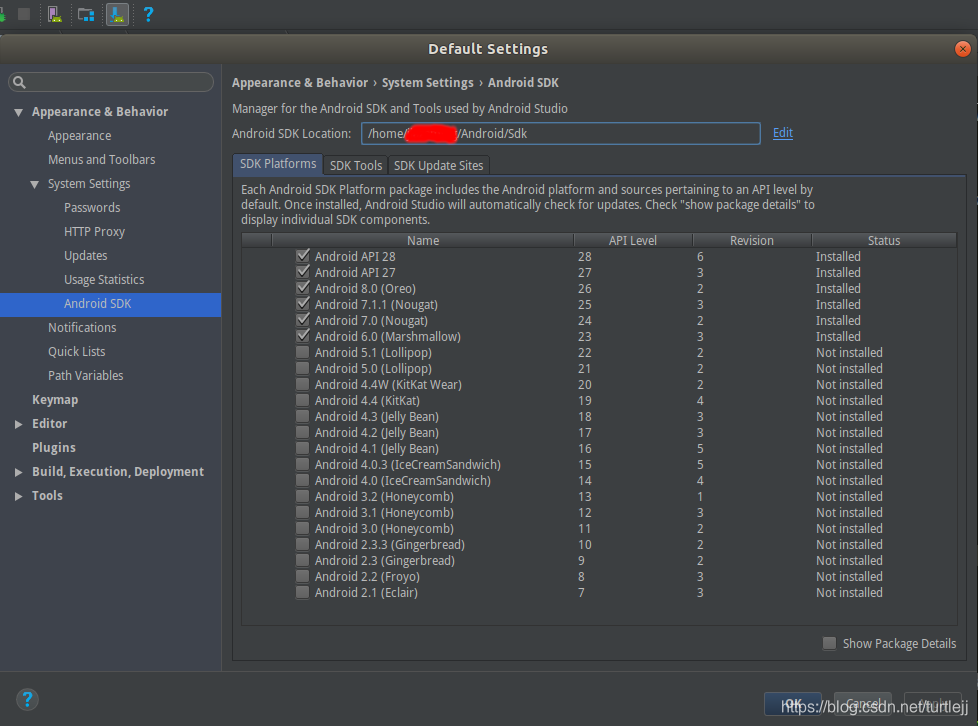Screen dimensions: 978x726
Task: Open Plugins settings page
Action: (x=54, y=448)
